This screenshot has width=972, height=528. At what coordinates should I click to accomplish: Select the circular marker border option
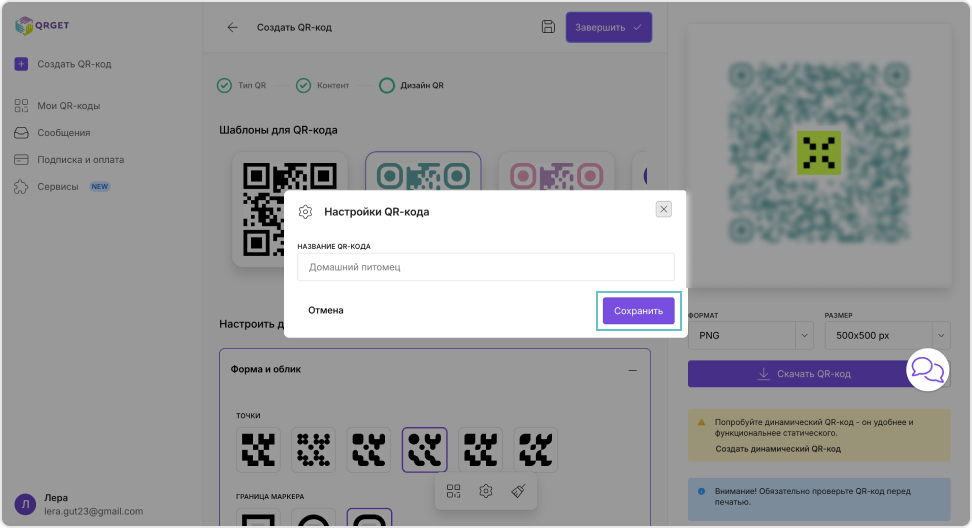click(314, 519)
